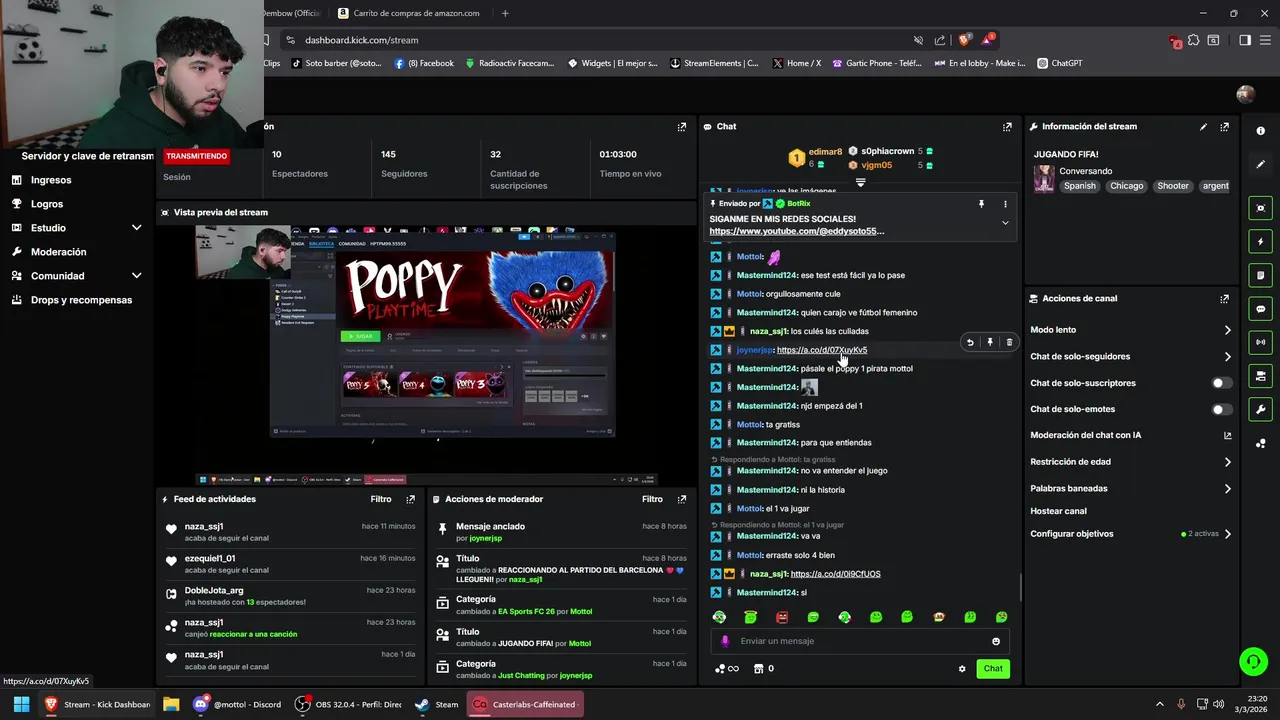
Task: Delete joynerjsp's chat message
Action: (x=1009, y=342)
